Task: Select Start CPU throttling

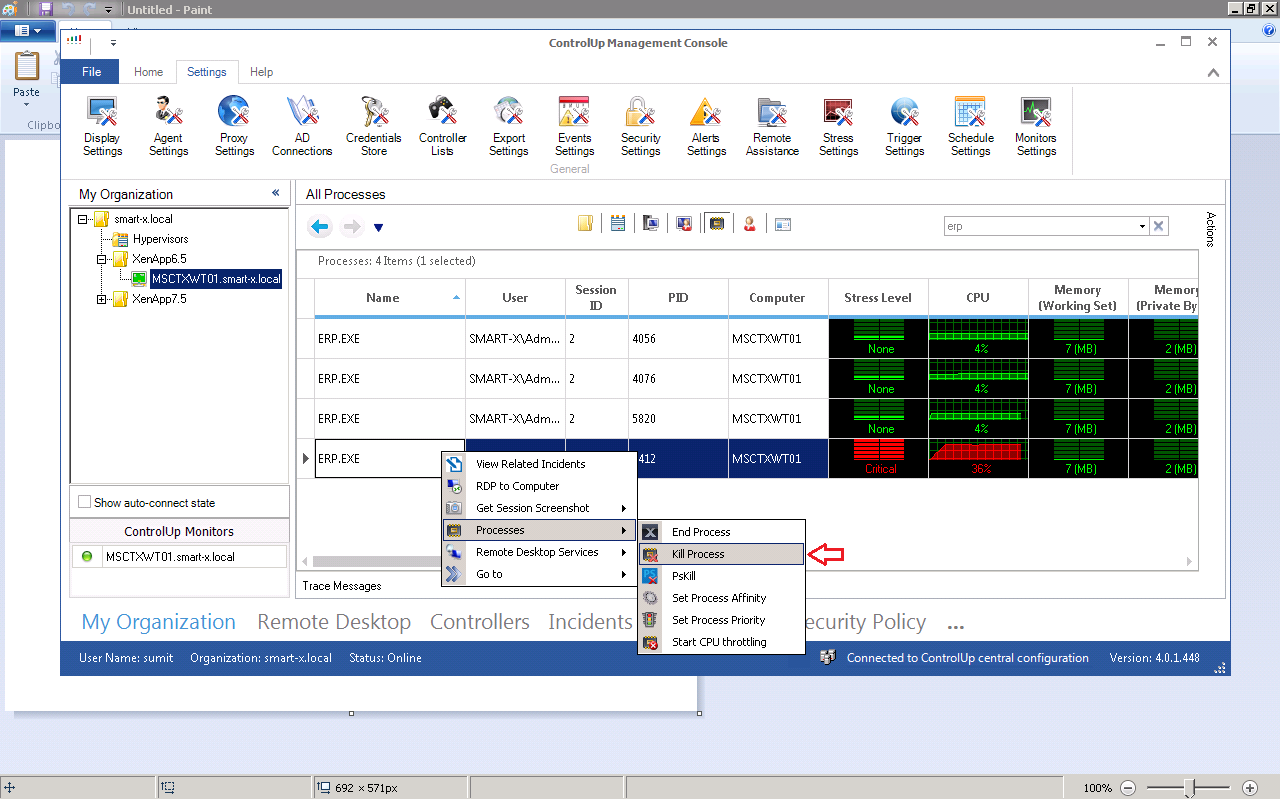Action: [722, 642]
